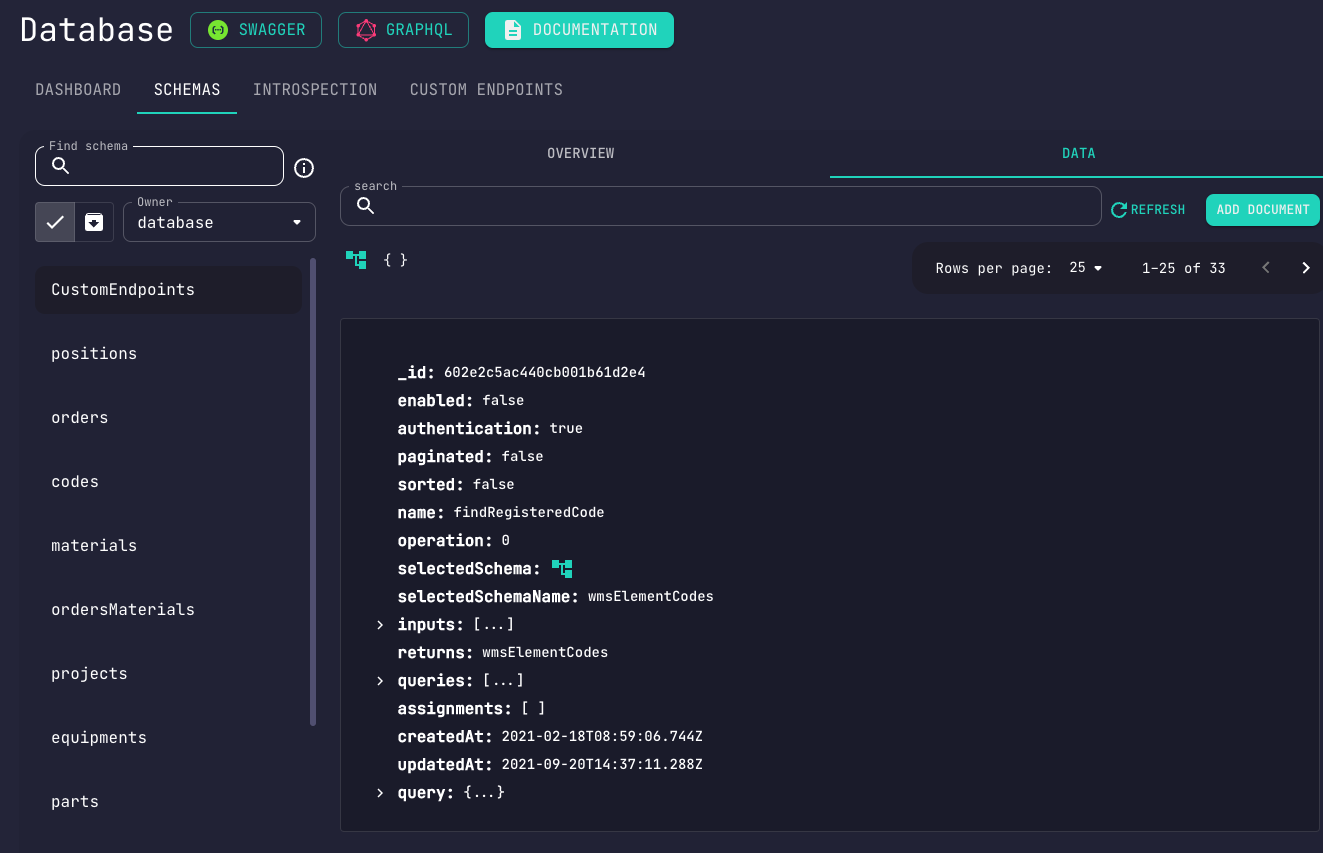Click the magnifier icon in document search
Viewport: 1323px width, 853px height.
365,206
